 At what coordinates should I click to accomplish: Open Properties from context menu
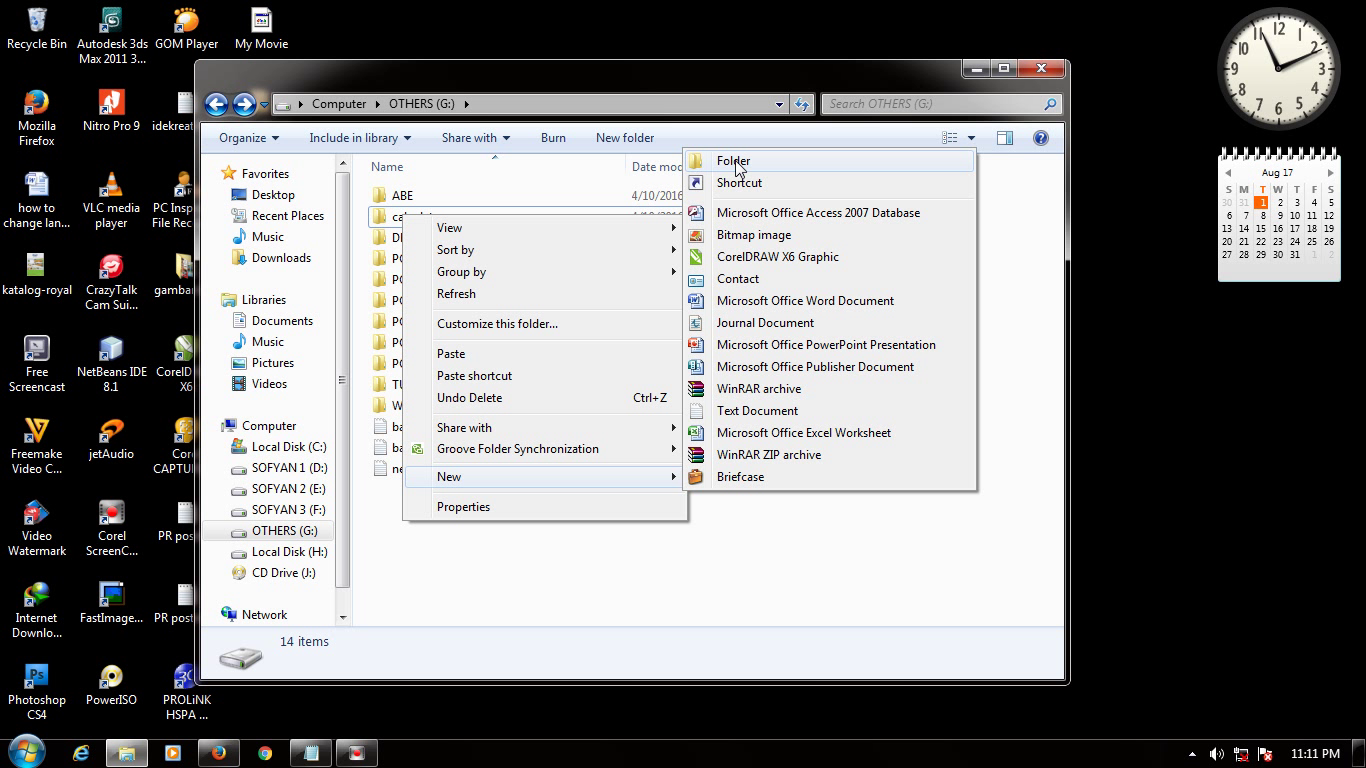546,507
